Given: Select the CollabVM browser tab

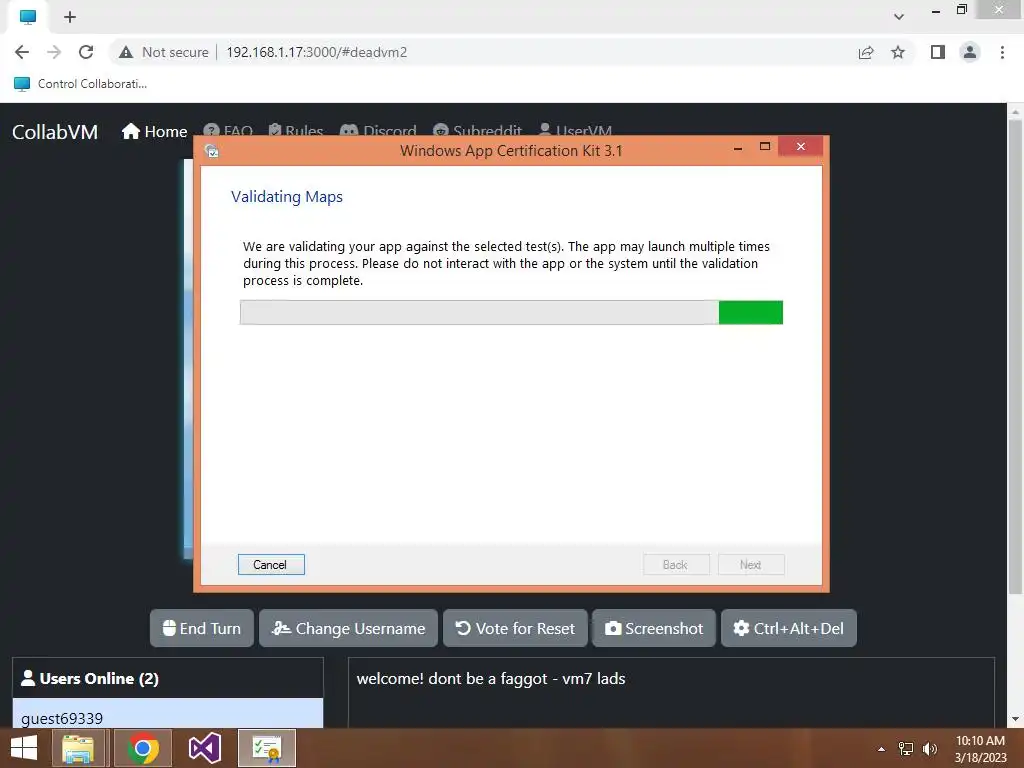Looking at the screenshot, I should pos(28,17).
